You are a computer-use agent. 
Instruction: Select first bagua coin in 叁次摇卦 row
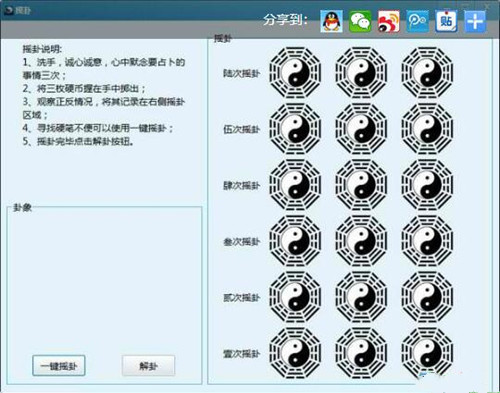295,241
